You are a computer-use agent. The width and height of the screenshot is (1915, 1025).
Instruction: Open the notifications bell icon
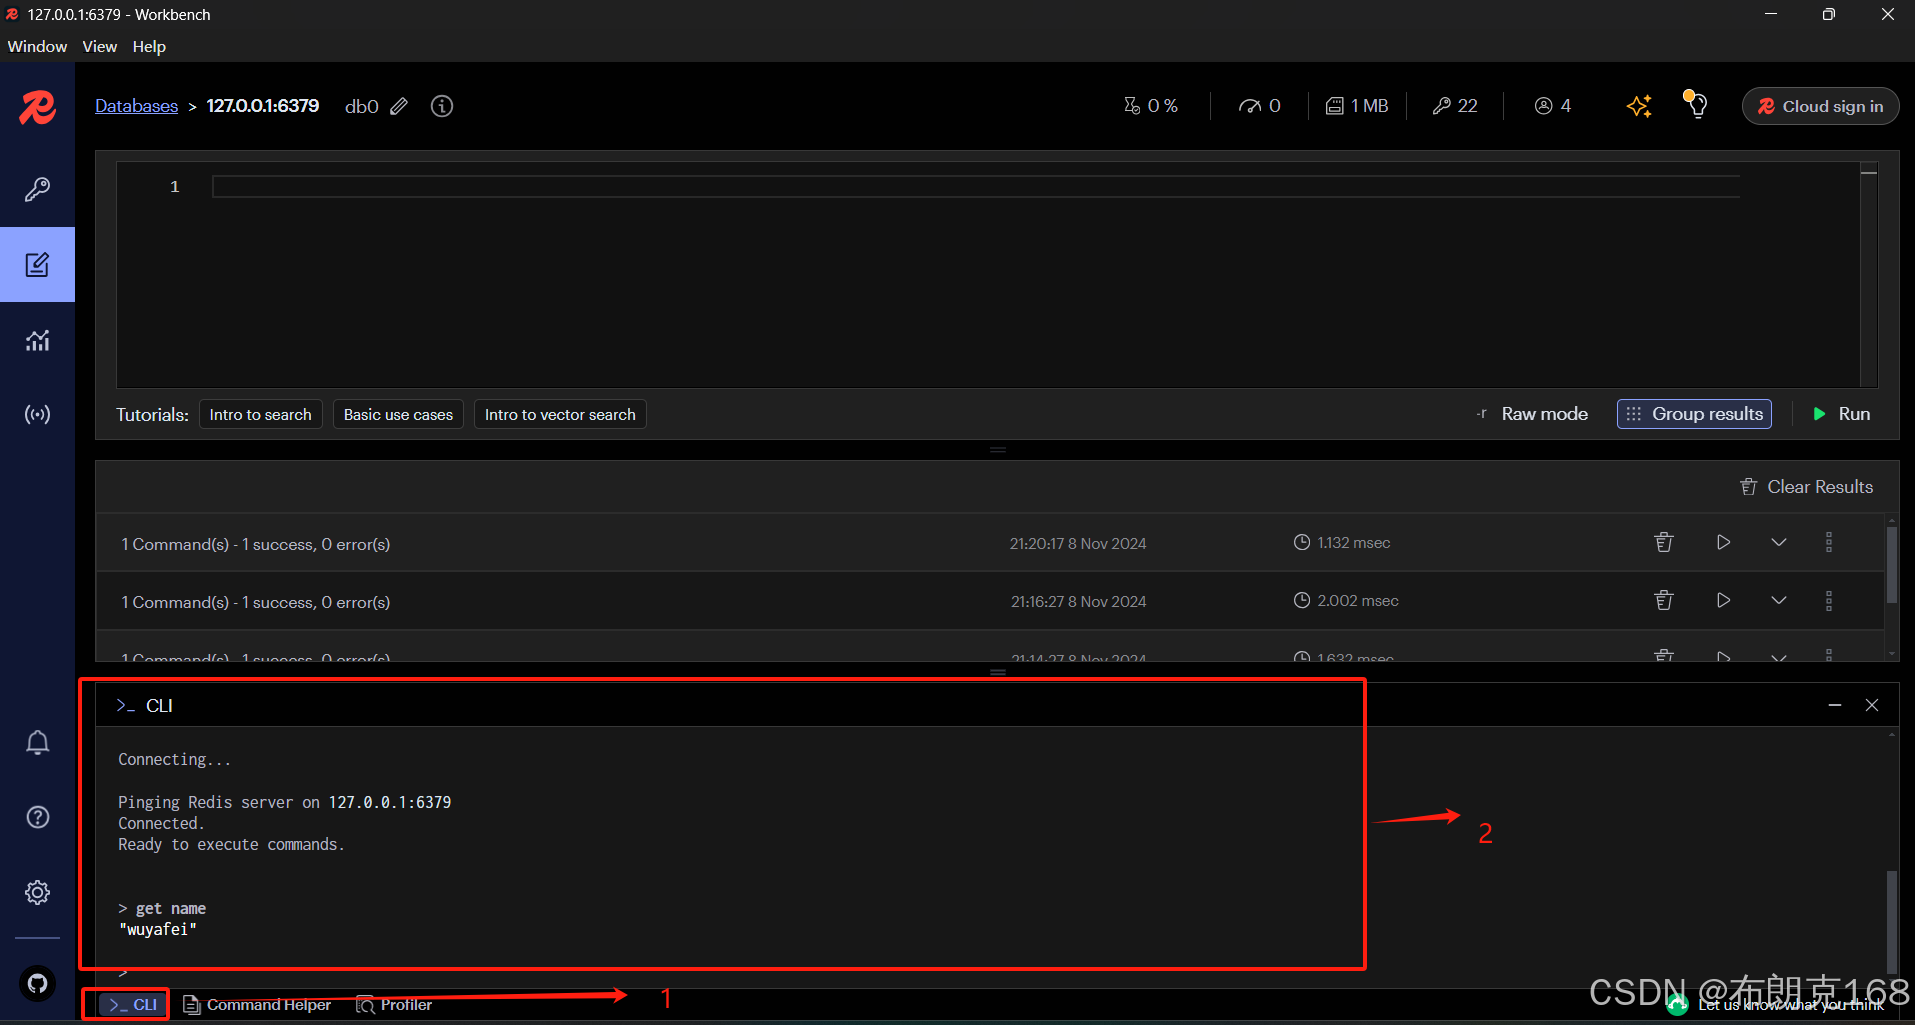click(x=37, y=743)
